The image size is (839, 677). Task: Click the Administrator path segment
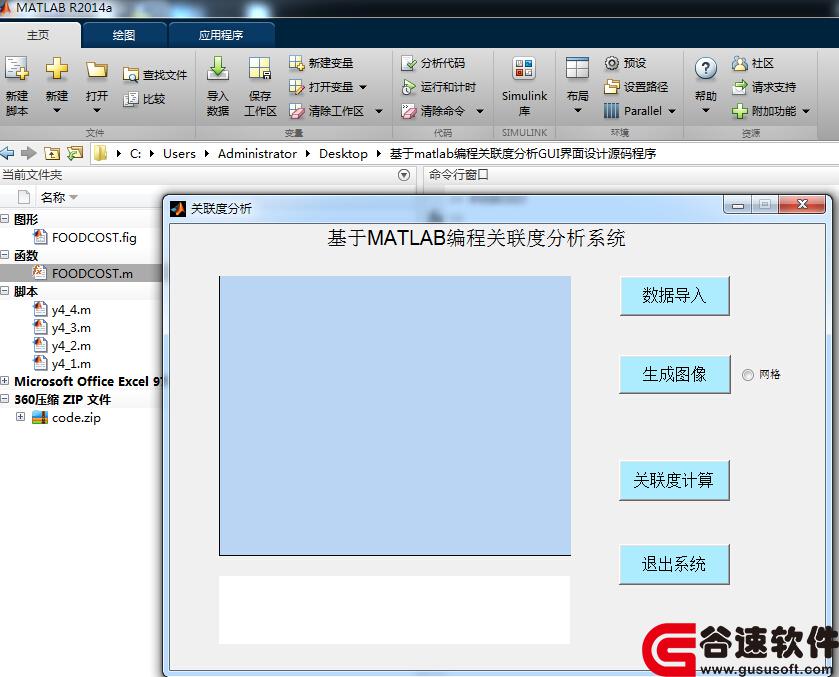pyautogui.click(x=257, y=154)
